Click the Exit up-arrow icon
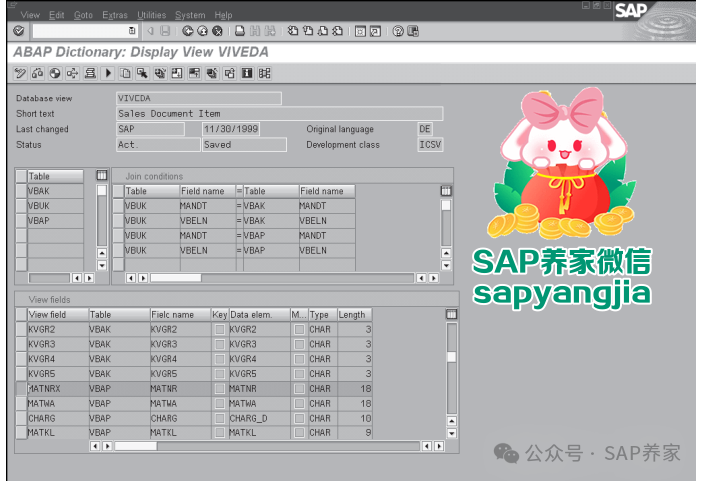Image resolution: width=703 pixels, height=481 pixels. point(203,31)
